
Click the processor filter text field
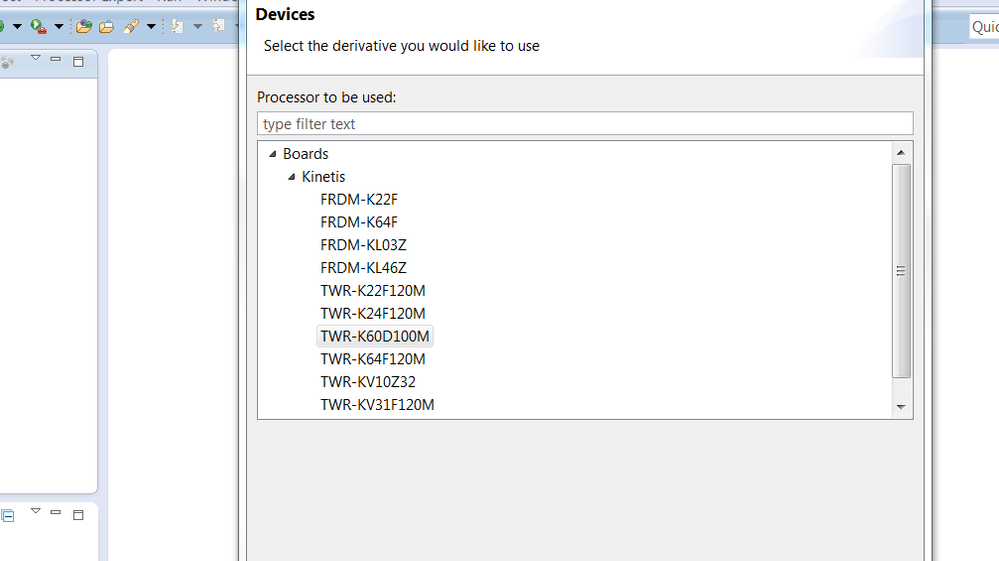click(x=585, y=124)
